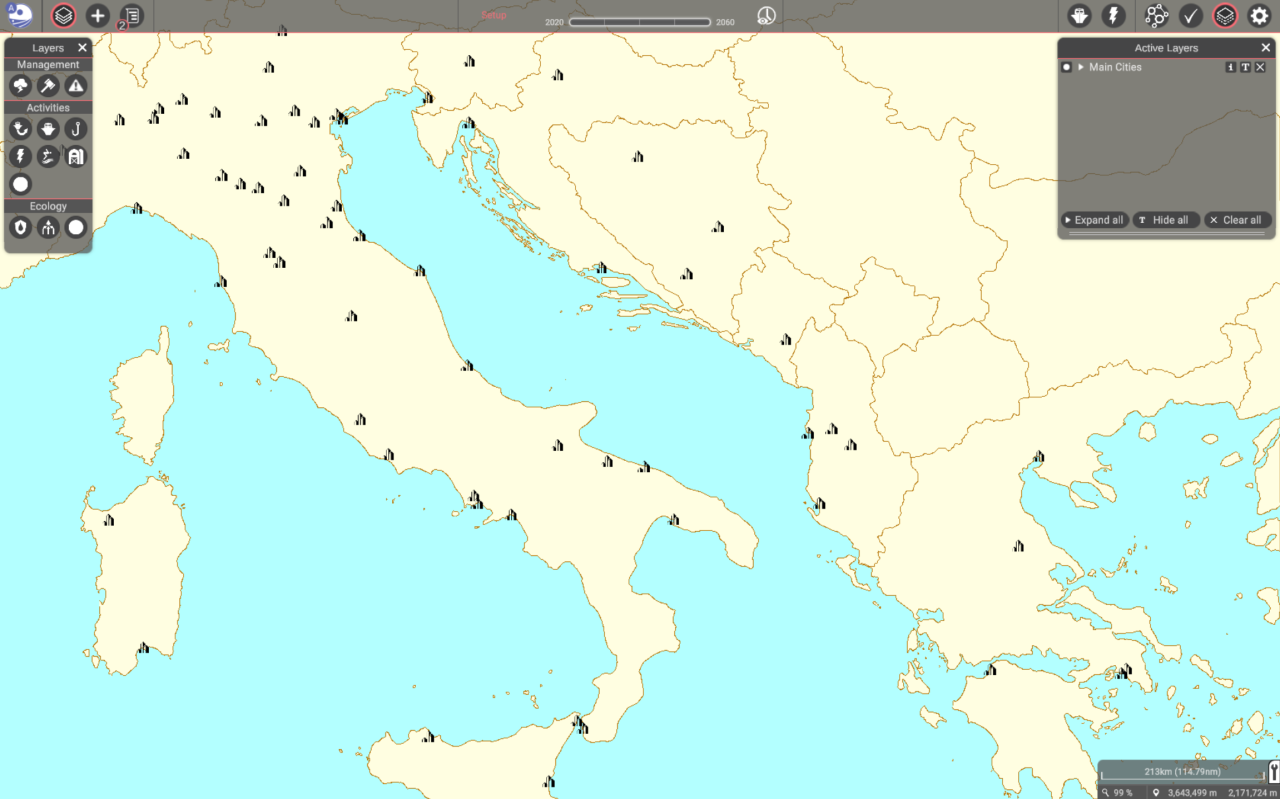Open the fishing hook activities layer
The image size is (1280, 799).
(76, 129)
